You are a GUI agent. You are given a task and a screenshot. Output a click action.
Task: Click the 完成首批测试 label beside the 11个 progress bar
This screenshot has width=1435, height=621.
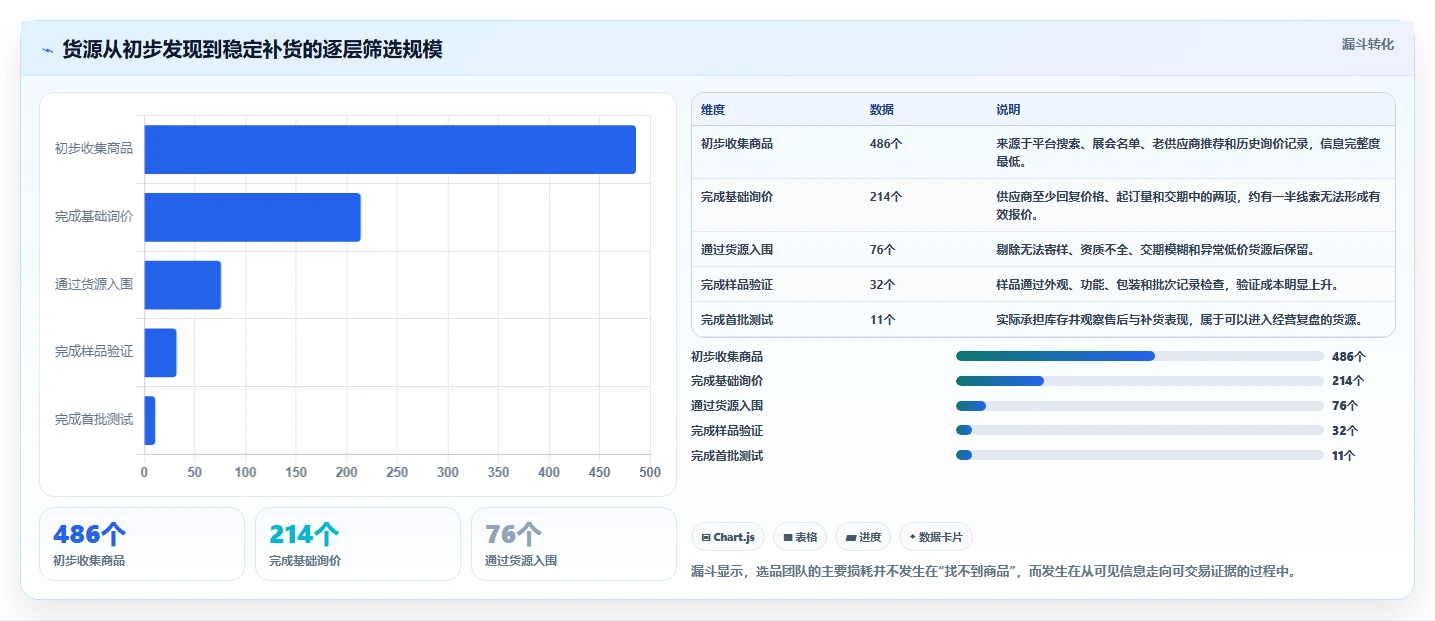pyautogui.click(x=727, y=455)
